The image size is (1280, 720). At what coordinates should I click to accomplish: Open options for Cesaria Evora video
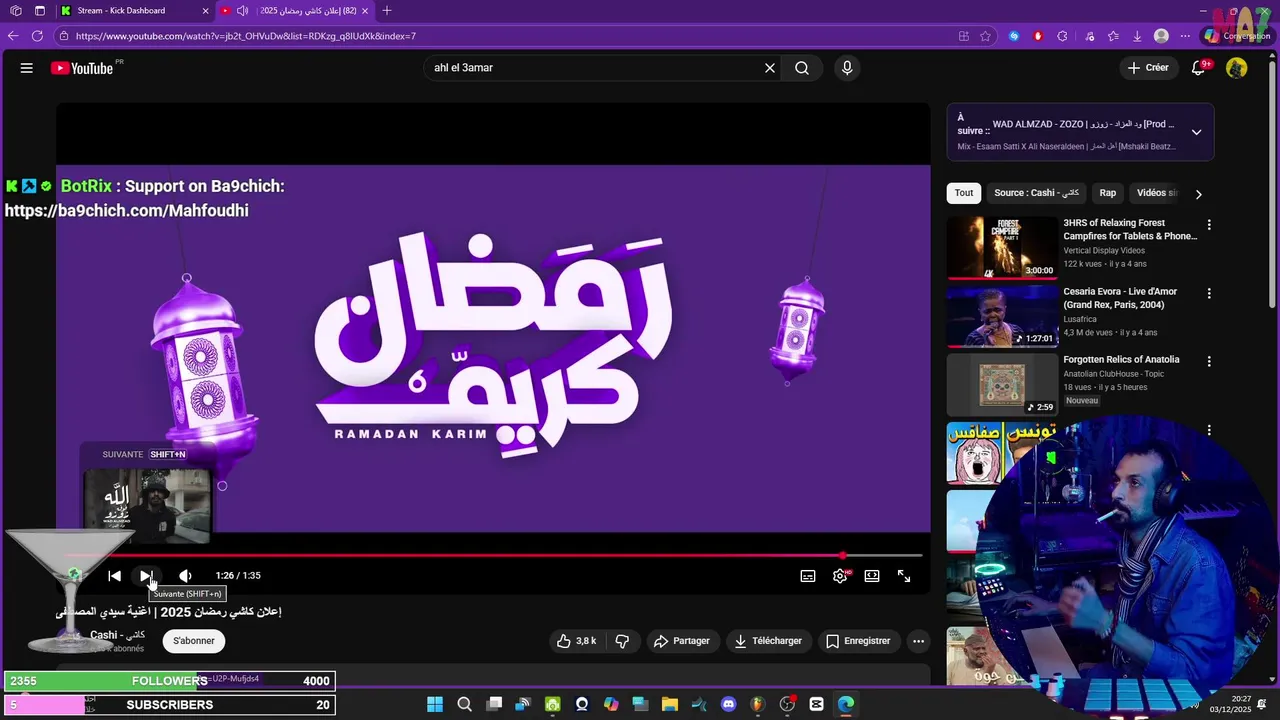1209,294
